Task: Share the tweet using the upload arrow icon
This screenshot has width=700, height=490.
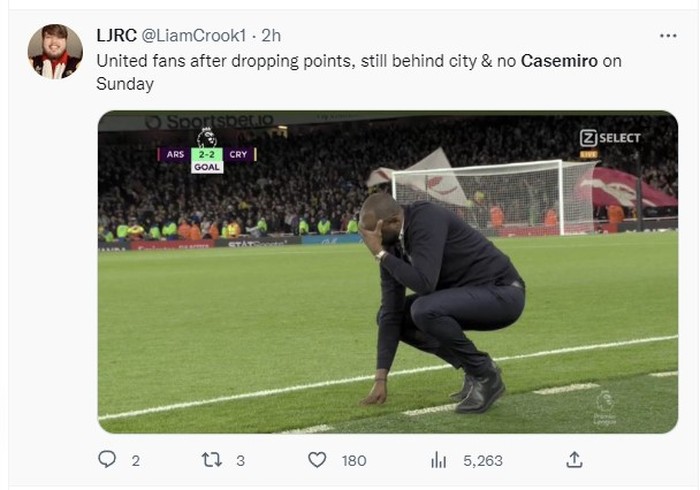Action: (x=574, y=460)
